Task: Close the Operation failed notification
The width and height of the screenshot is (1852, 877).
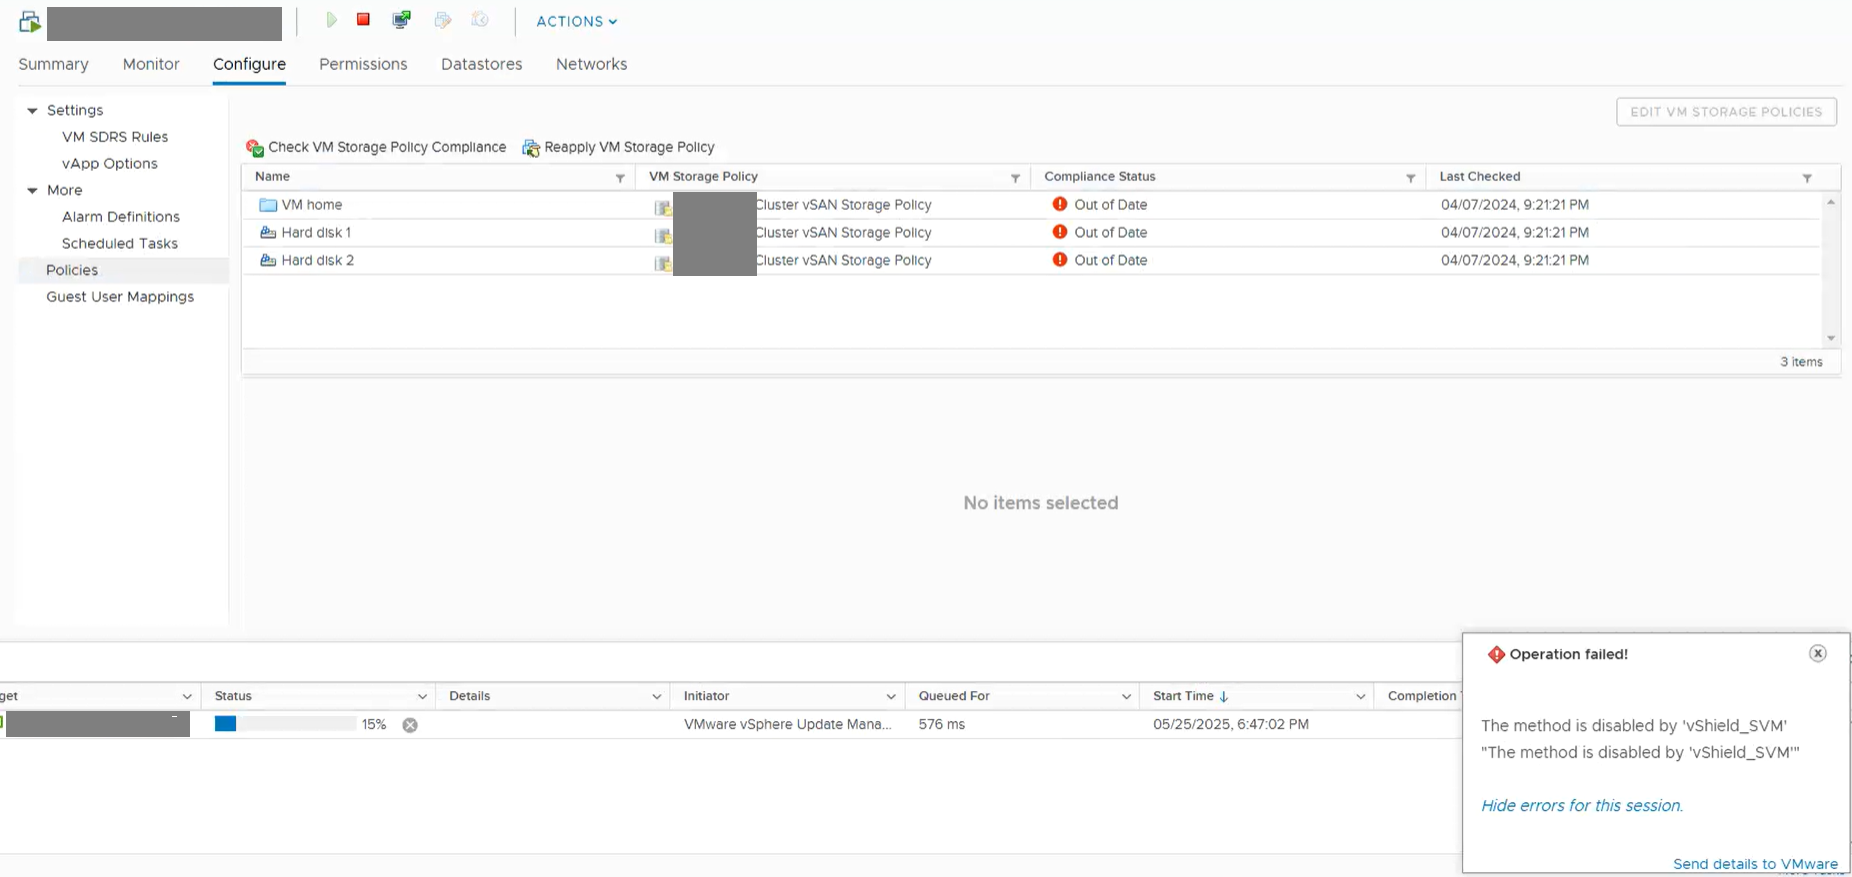Action: [x=1817, y=653]
